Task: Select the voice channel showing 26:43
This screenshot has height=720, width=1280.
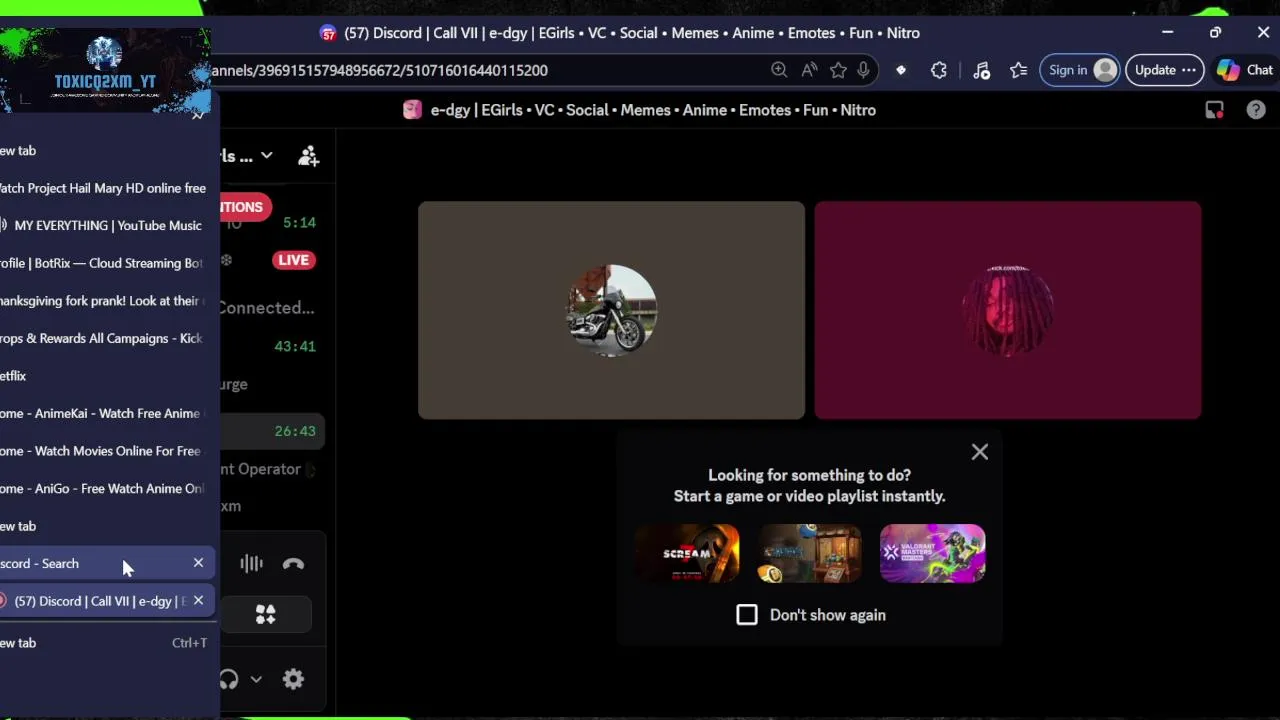Action: 272,431
